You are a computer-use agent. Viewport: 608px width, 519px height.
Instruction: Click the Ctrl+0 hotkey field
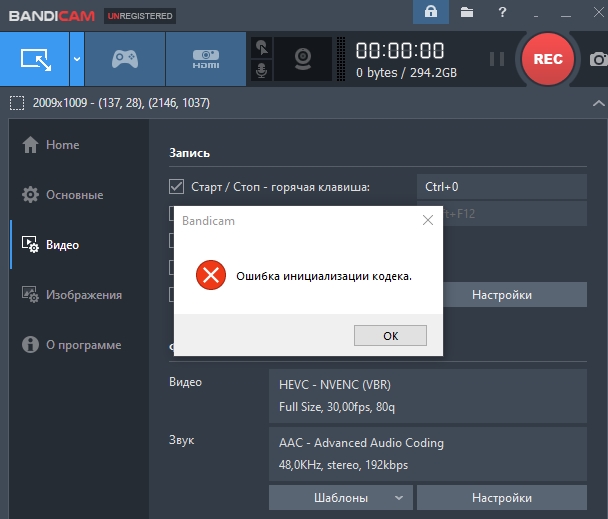click(502, 187)
